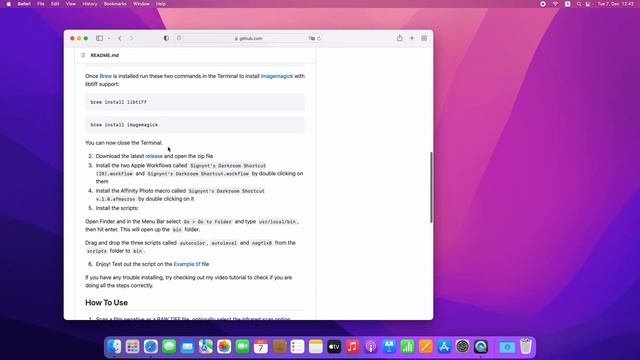Reload the page with the refresh icon
The width and height of the screenshot is (640, 360).
pyautogui.click(x=319, y=38)
